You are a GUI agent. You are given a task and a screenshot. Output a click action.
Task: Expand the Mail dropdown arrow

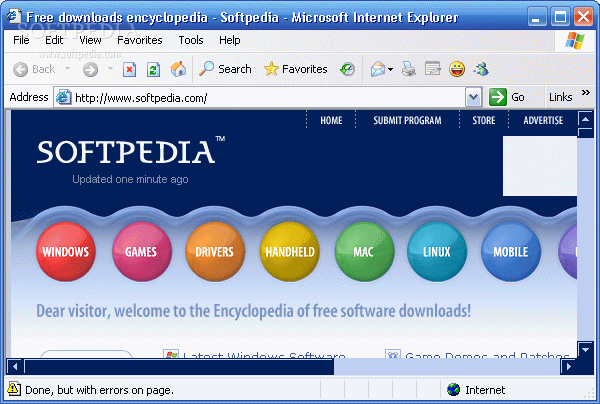(390, 70)
